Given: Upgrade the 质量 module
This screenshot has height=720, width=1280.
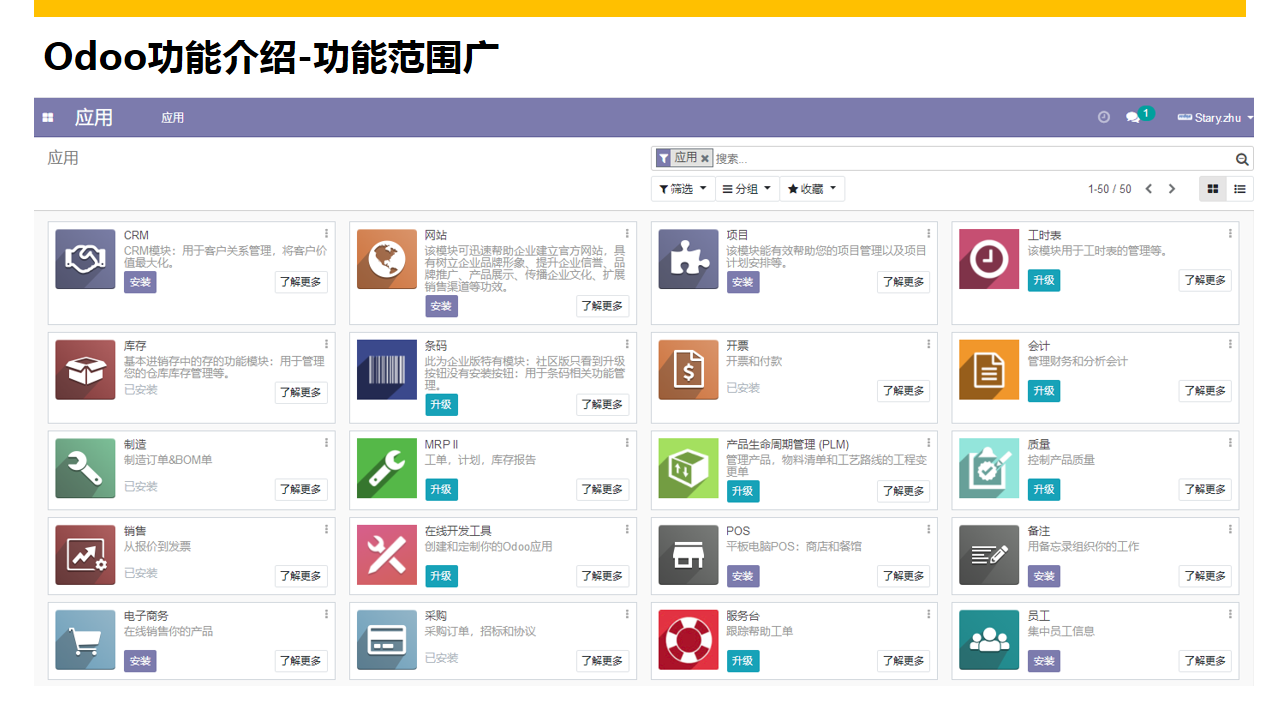Looking at the screenshot, I should click(x=1044, y=489).
